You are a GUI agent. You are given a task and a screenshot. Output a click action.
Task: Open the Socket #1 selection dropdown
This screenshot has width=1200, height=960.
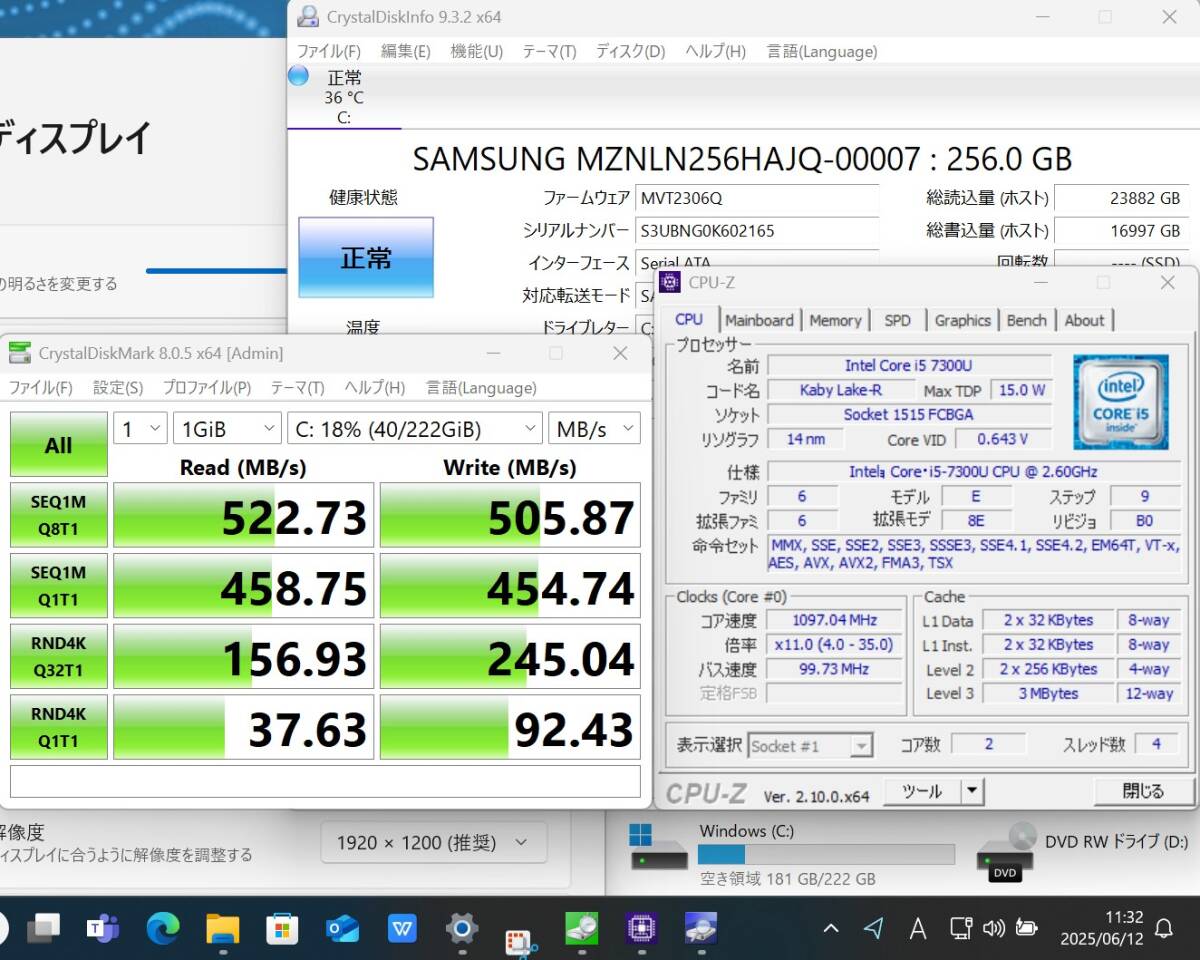coord(810,746)
